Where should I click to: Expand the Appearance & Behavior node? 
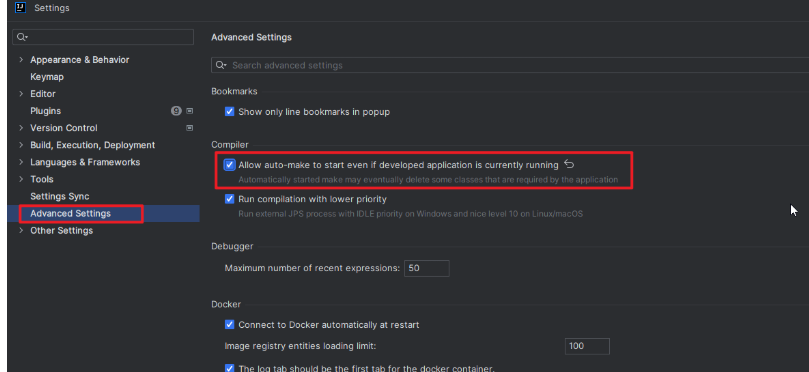[x=21, y=60]
